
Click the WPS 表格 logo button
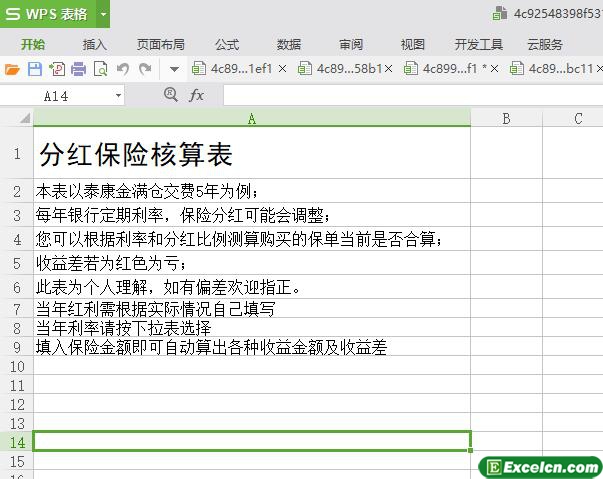coord(48,14)
